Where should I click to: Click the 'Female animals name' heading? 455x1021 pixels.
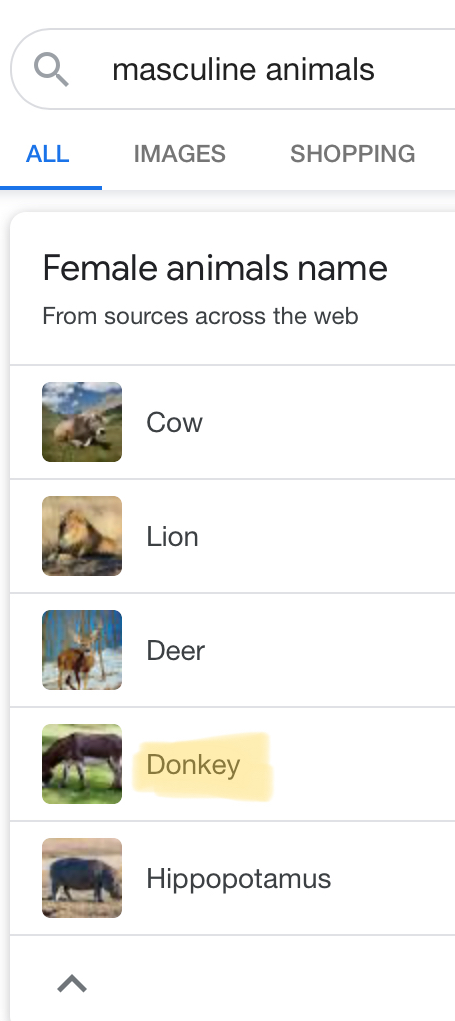tap(215, 268)
